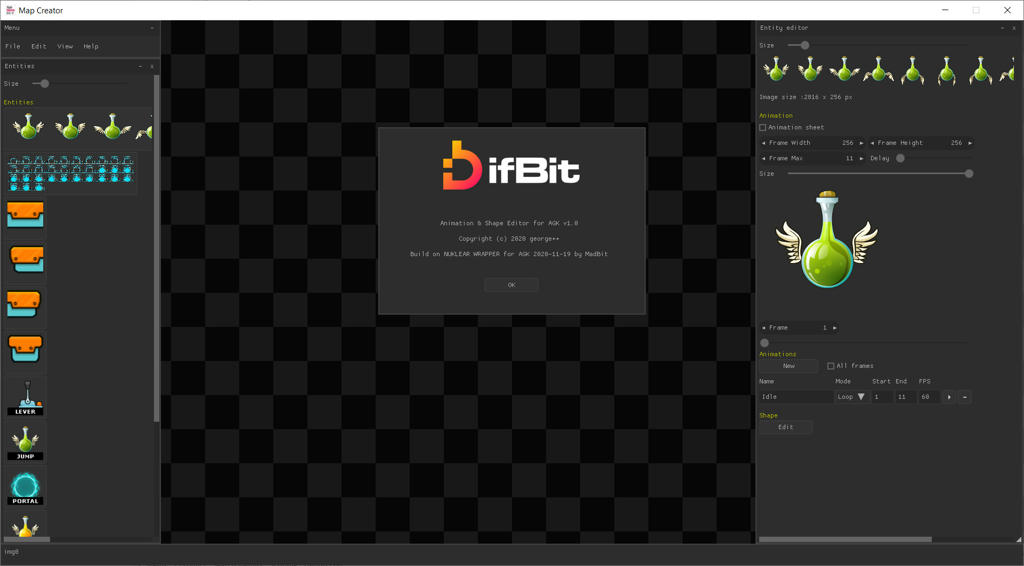
Task: Click the Frame Height value 256
Action: [x=956, y=143]
